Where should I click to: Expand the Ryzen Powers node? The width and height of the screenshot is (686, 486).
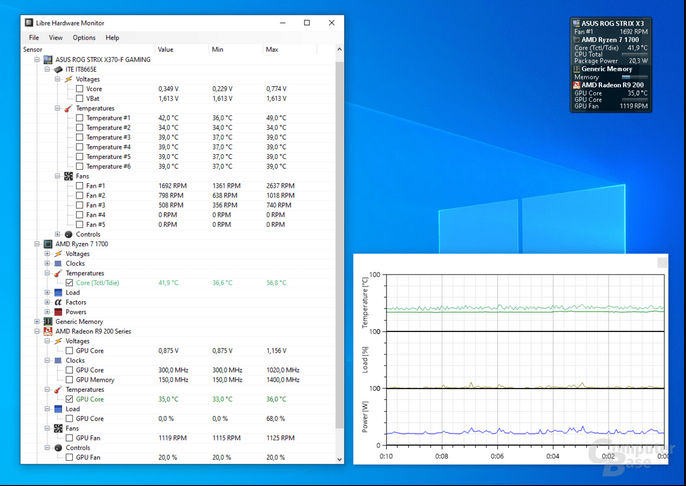click(x=47, y=312)
